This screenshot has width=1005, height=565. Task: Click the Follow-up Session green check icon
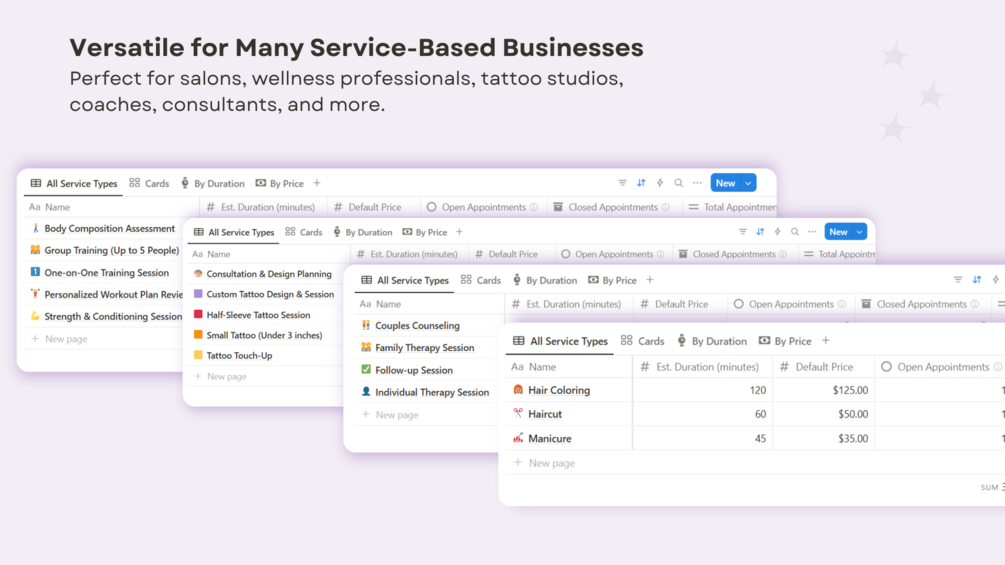click(x=366, y=370)
